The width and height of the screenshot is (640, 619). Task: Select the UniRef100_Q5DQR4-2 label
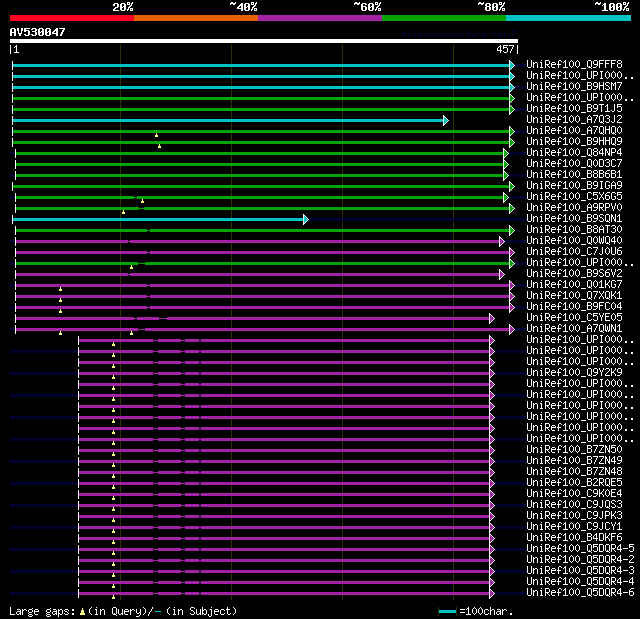tap(580, 560)
